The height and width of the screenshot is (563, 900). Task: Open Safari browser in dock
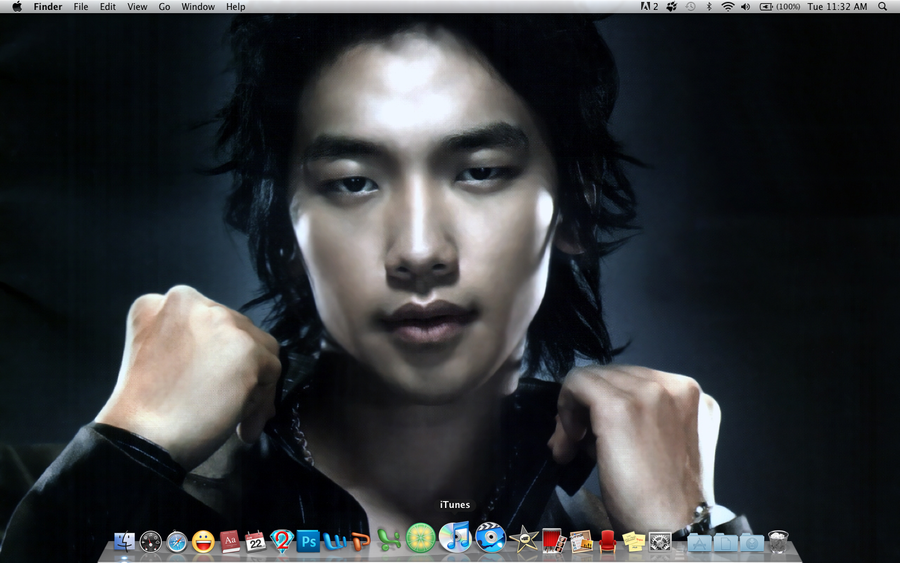[177, 542]
